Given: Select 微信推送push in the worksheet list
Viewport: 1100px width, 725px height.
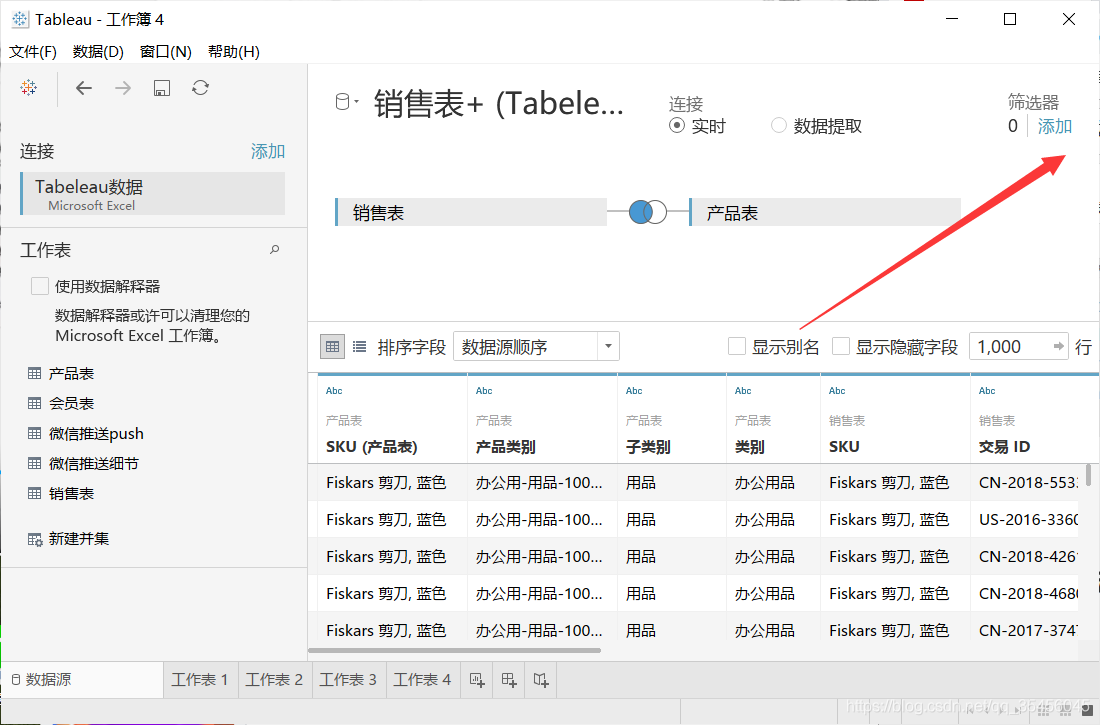Looking at the screenshot, I should (96, 434).
